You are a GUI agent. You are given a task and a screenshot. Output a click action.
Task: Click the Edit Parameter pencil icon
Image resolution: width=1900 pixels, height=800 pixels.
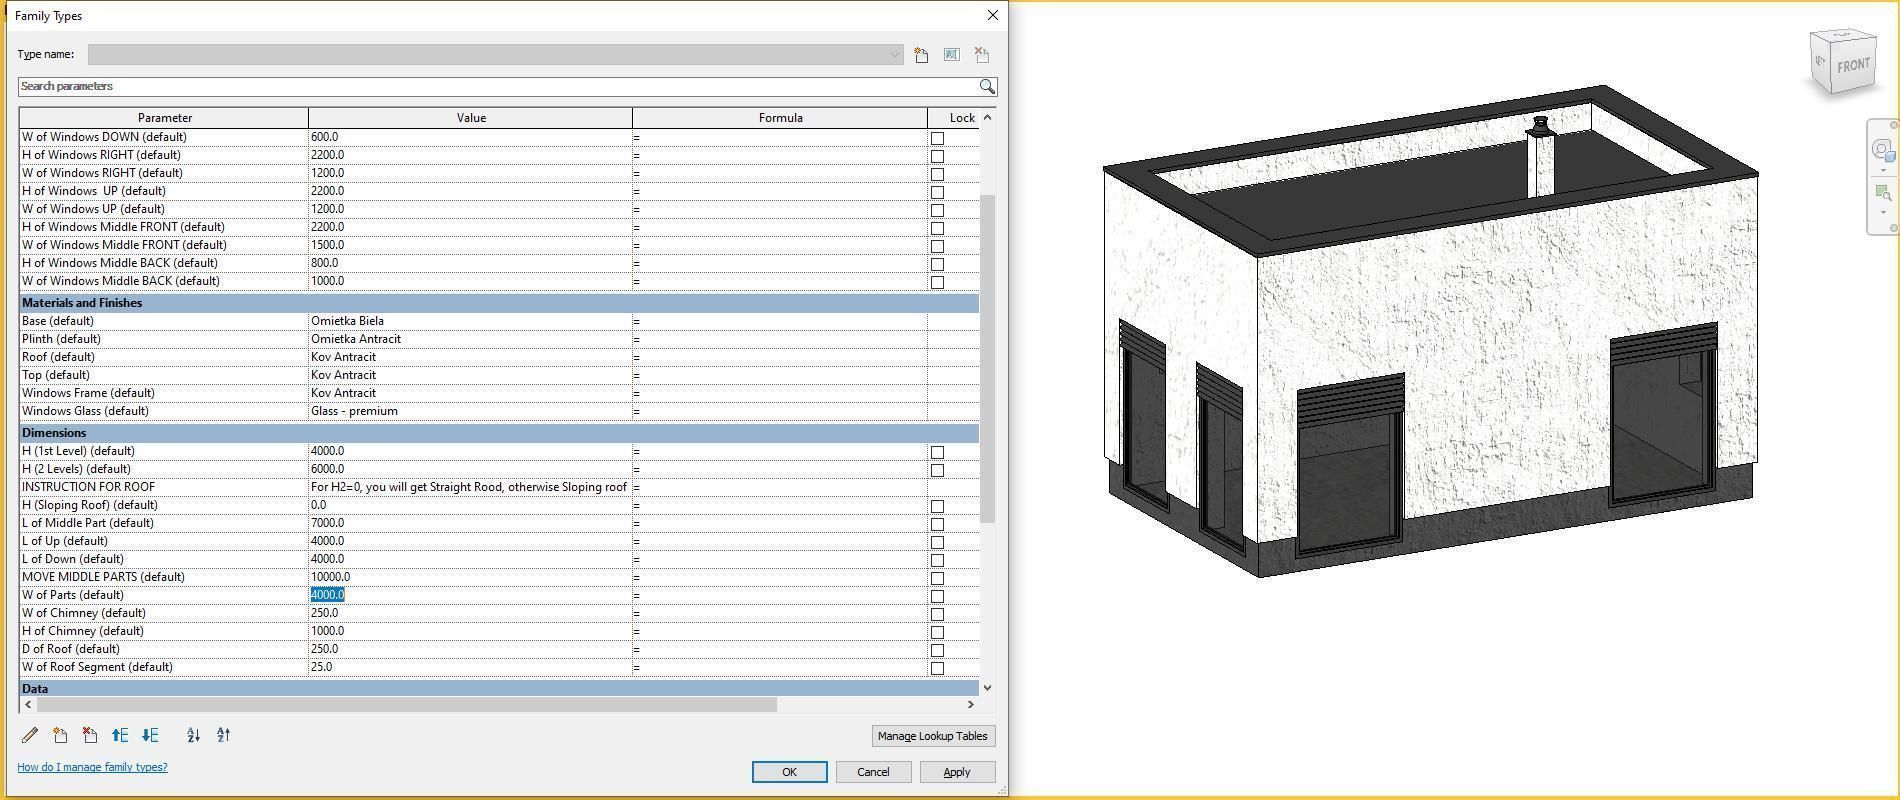(x=30, y=735)
